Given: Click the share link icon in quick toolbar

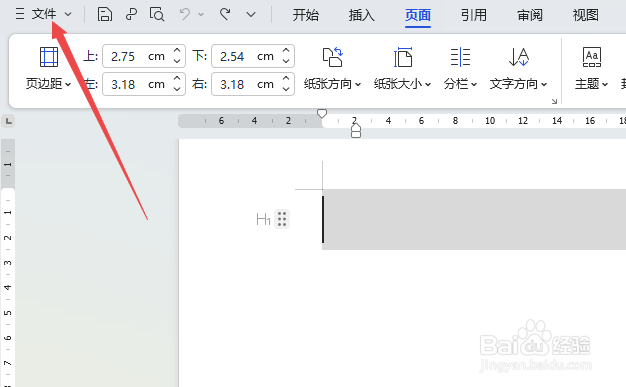Looking at the screenshot, I should (x=131, y=14).
